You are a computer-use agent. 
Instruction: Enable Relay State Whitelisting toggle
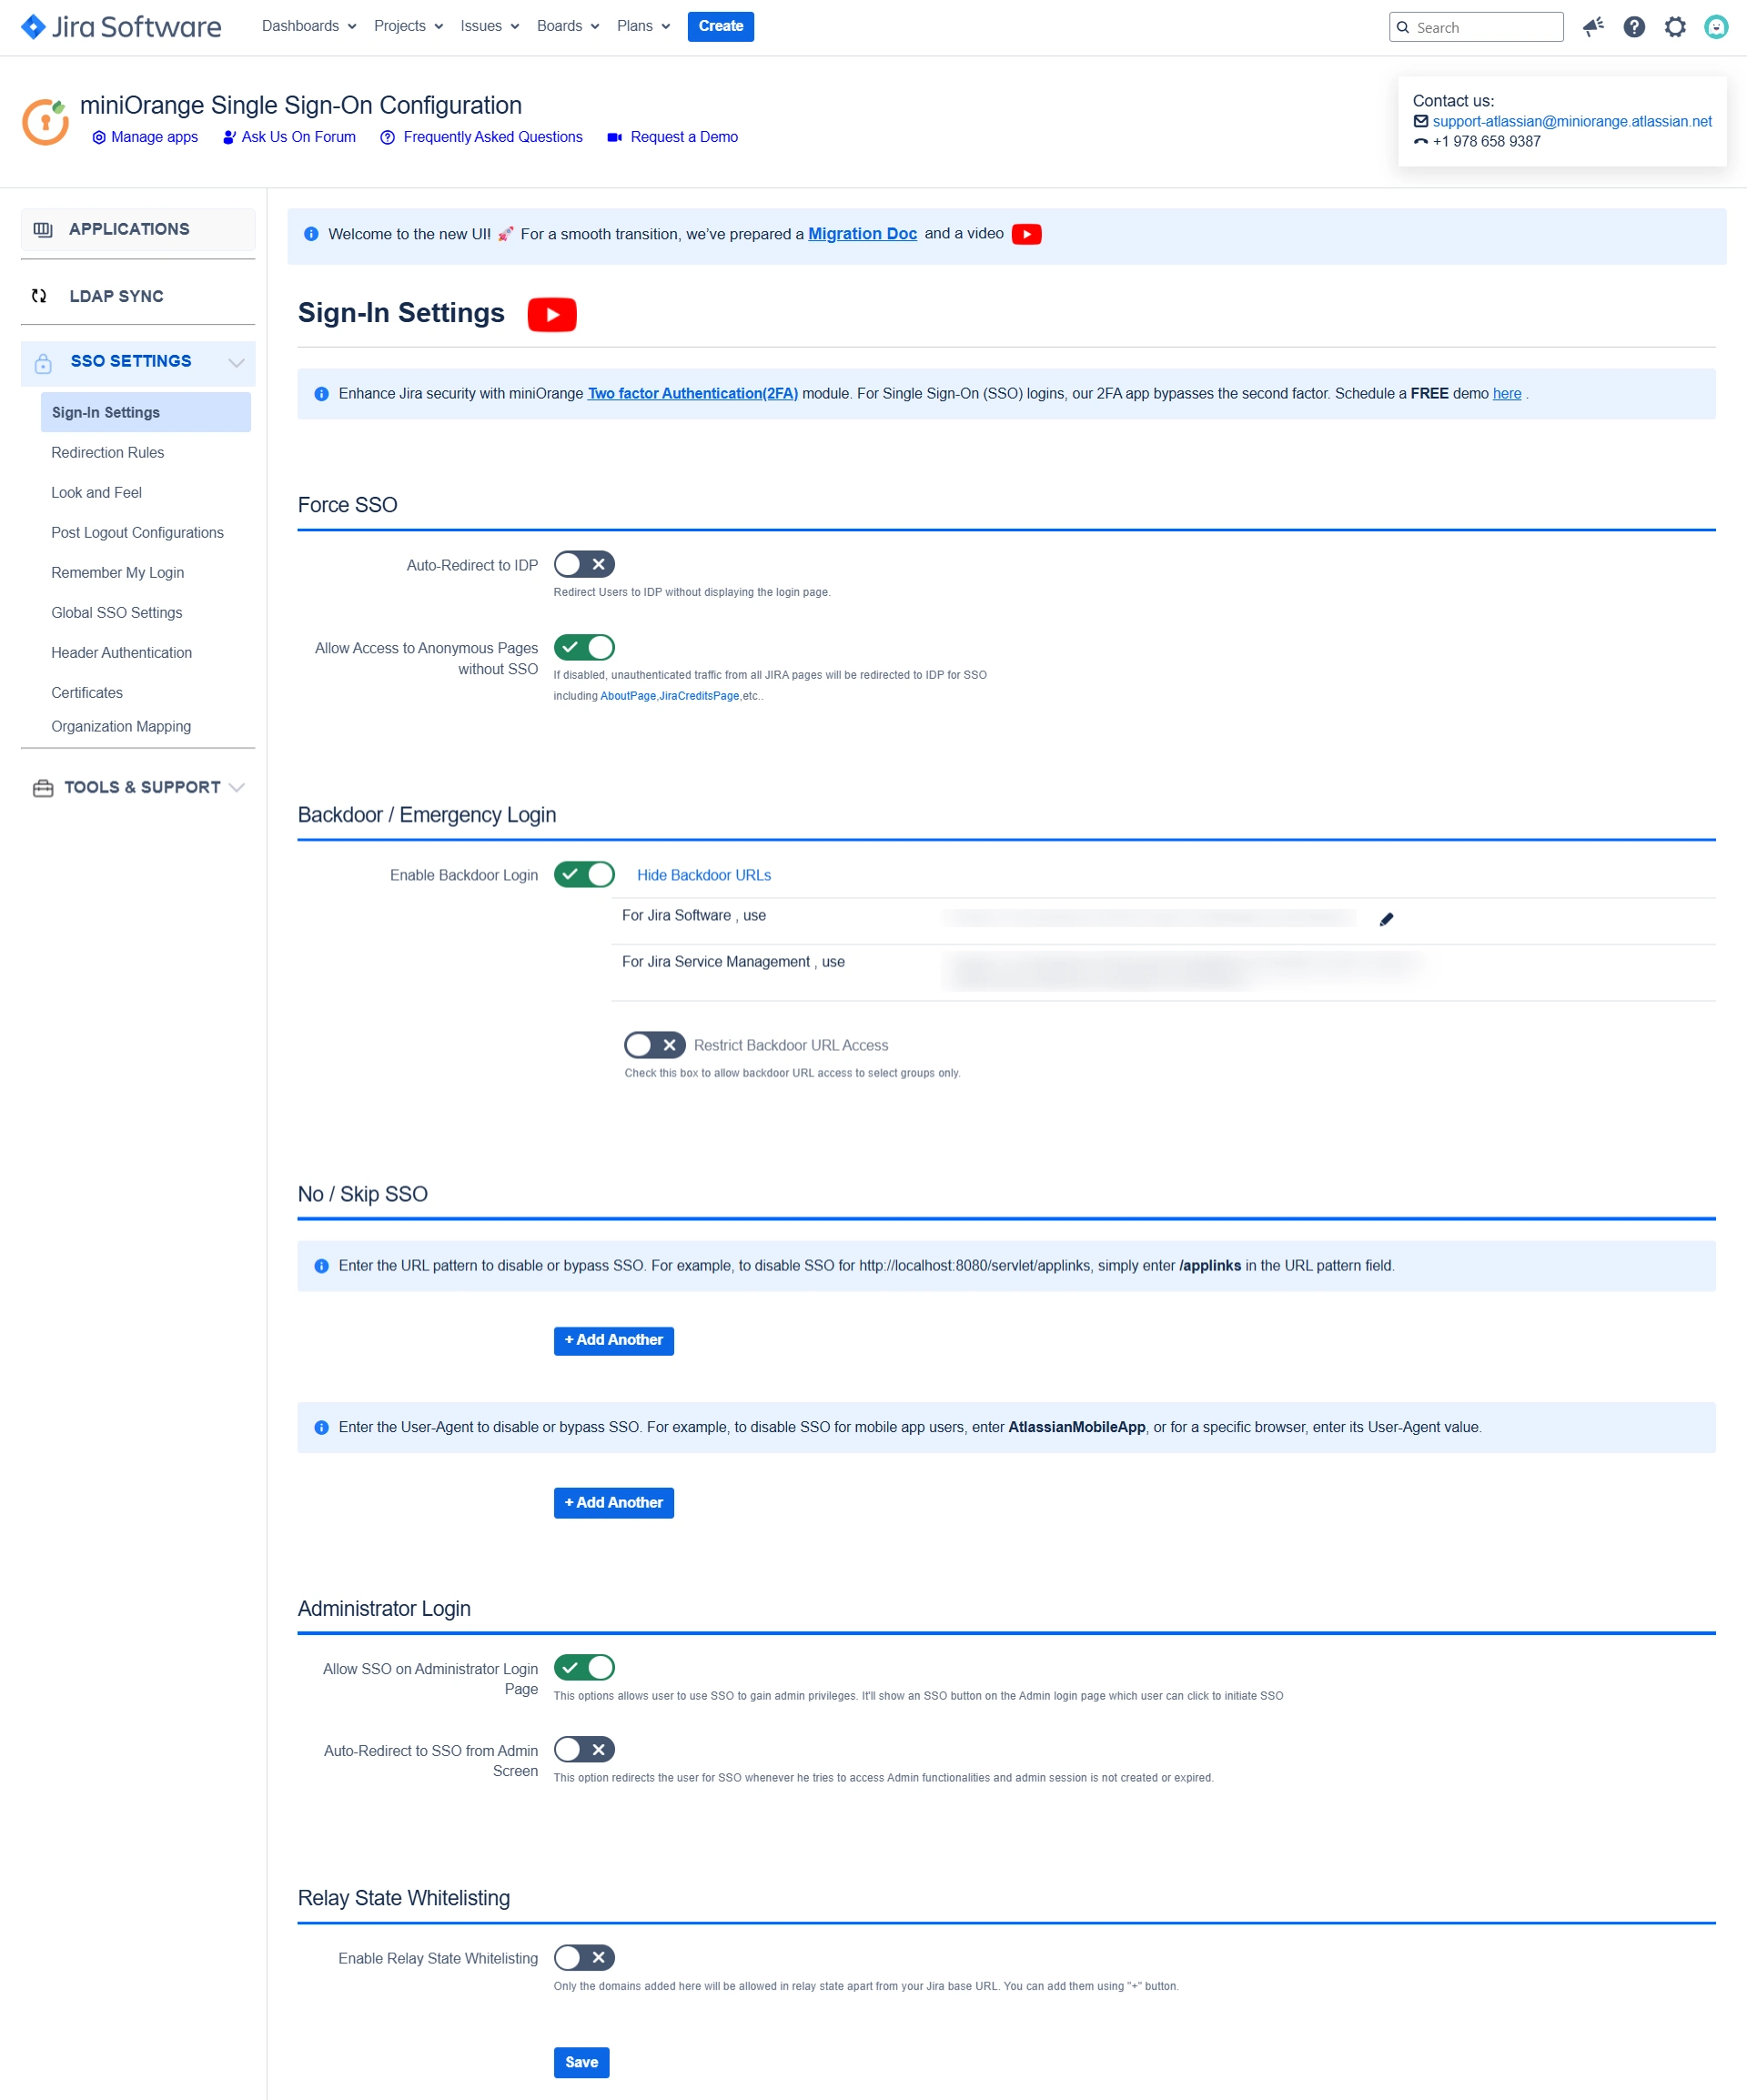click(x=584, y=1957)
